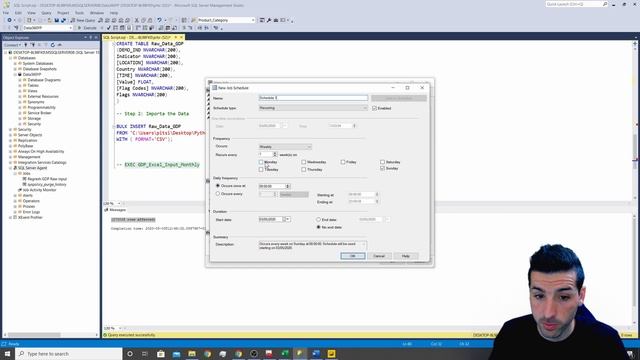
Task: Open Task View on the taskbar
Action: click(x=145, y=353)
